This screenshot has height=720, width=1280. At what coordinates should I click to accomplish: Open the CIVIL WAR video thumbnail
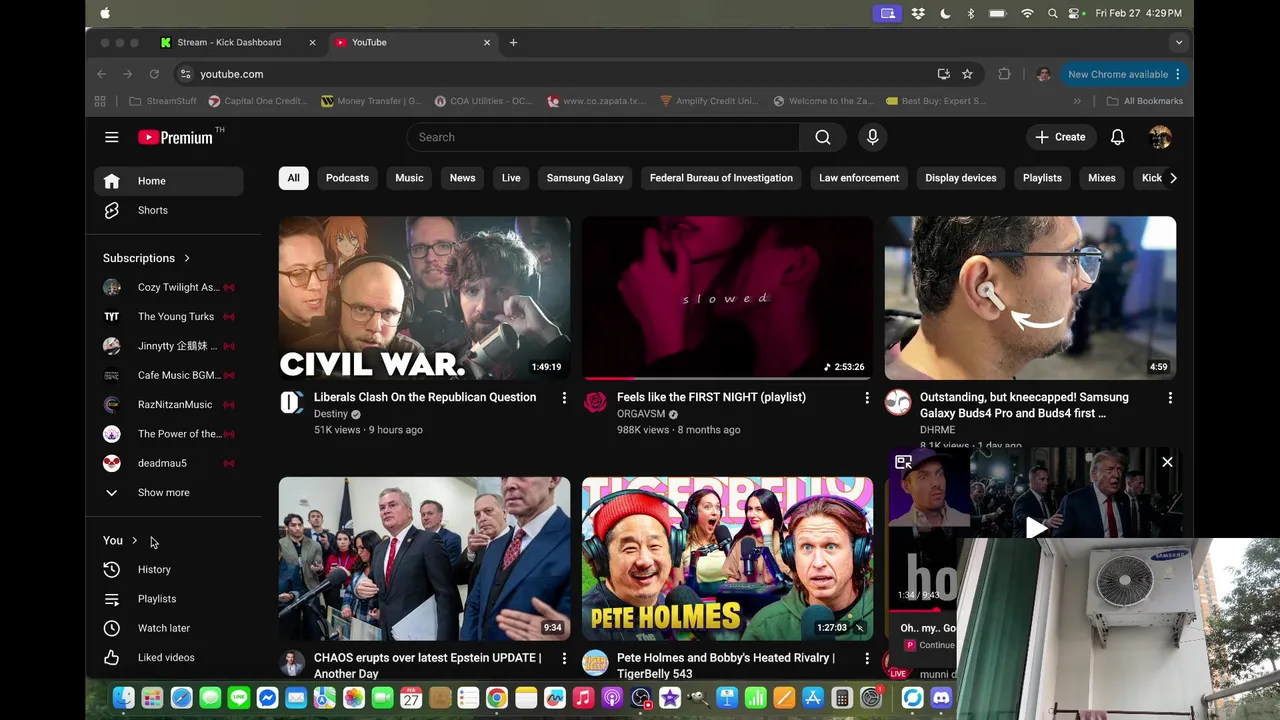point(424,298)
